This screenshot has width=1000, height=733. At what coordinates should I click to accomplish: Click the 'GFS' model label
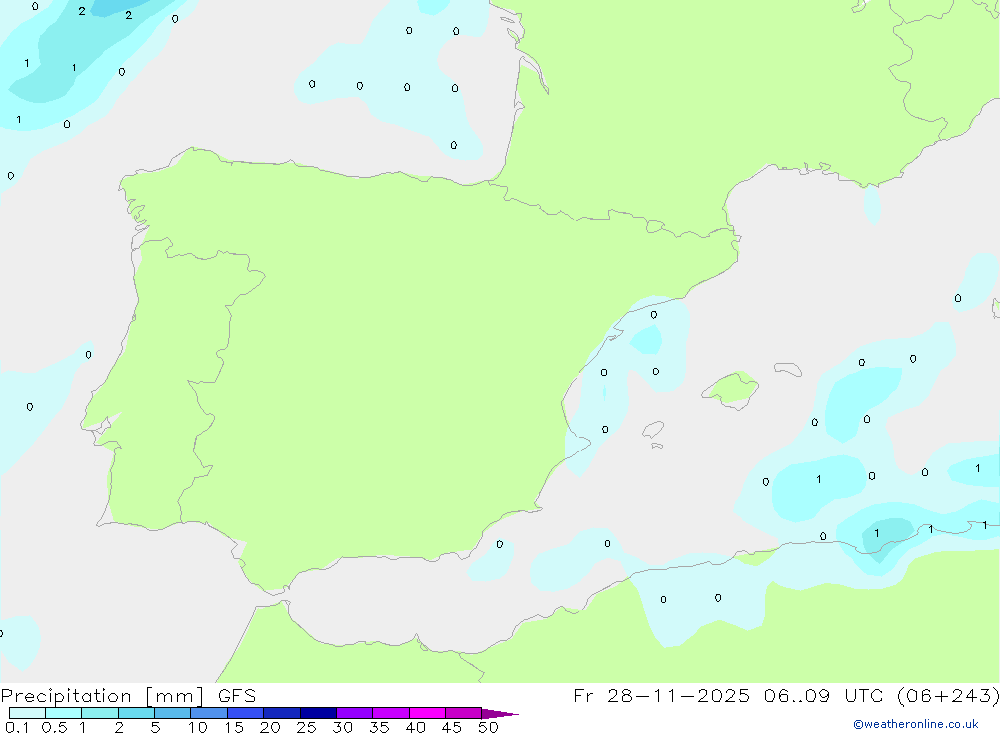(237, 696)
